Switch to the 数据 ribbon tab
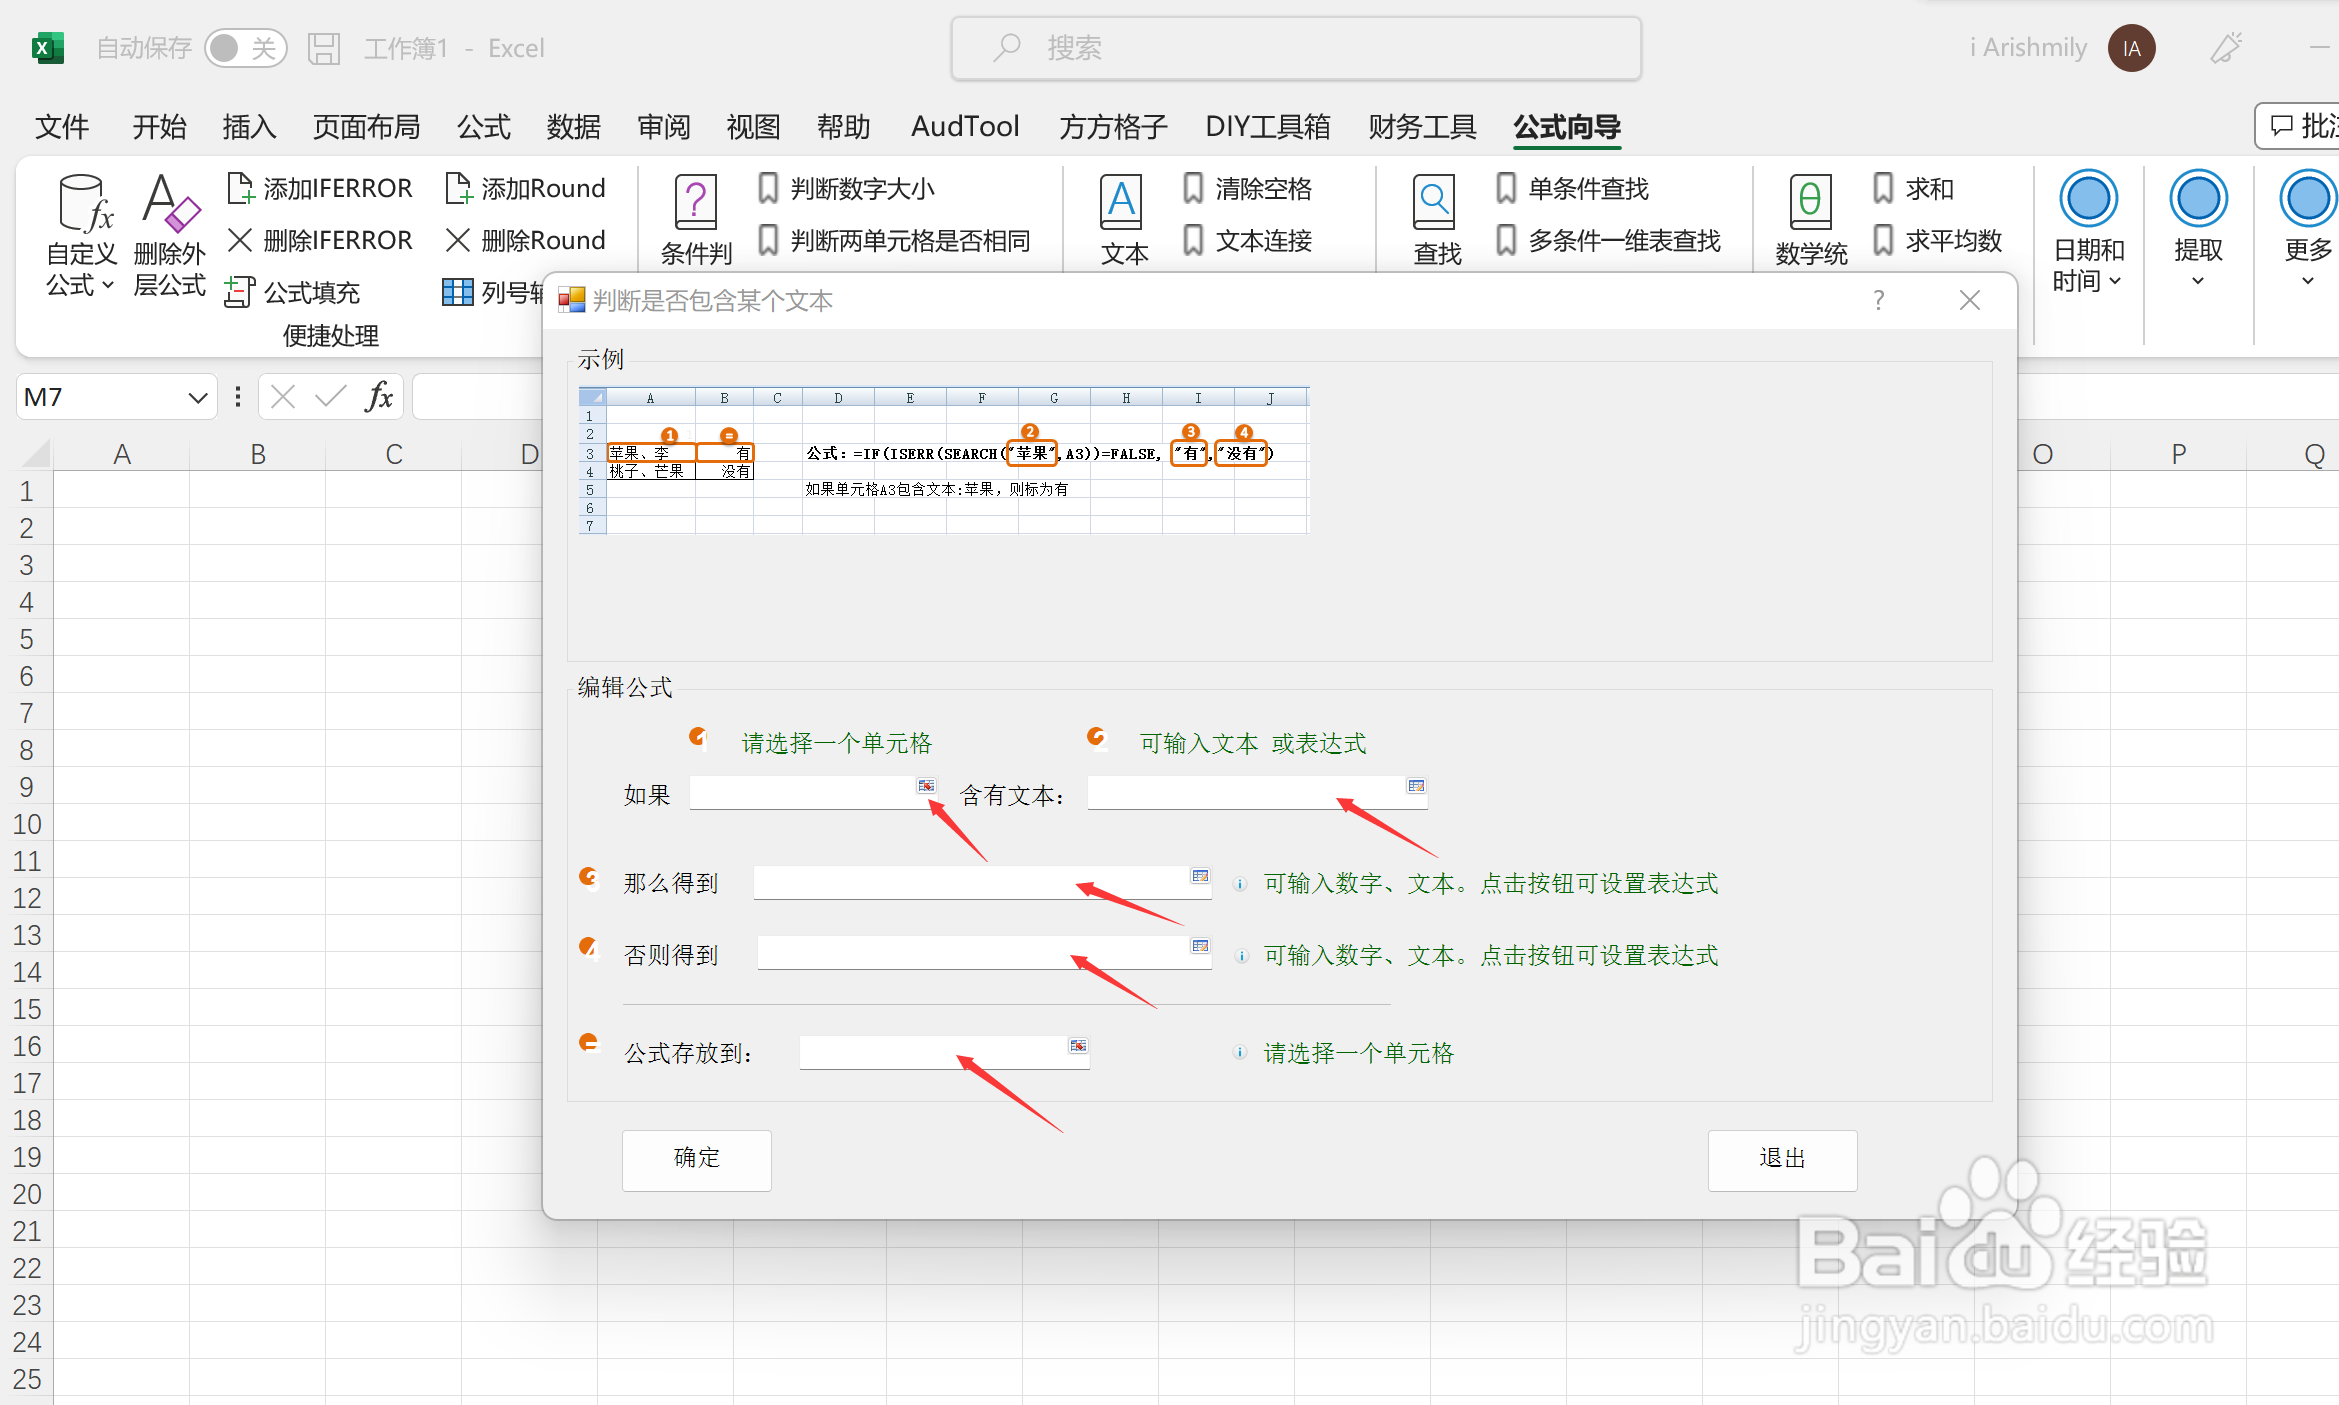 click(x=573, y=127)
